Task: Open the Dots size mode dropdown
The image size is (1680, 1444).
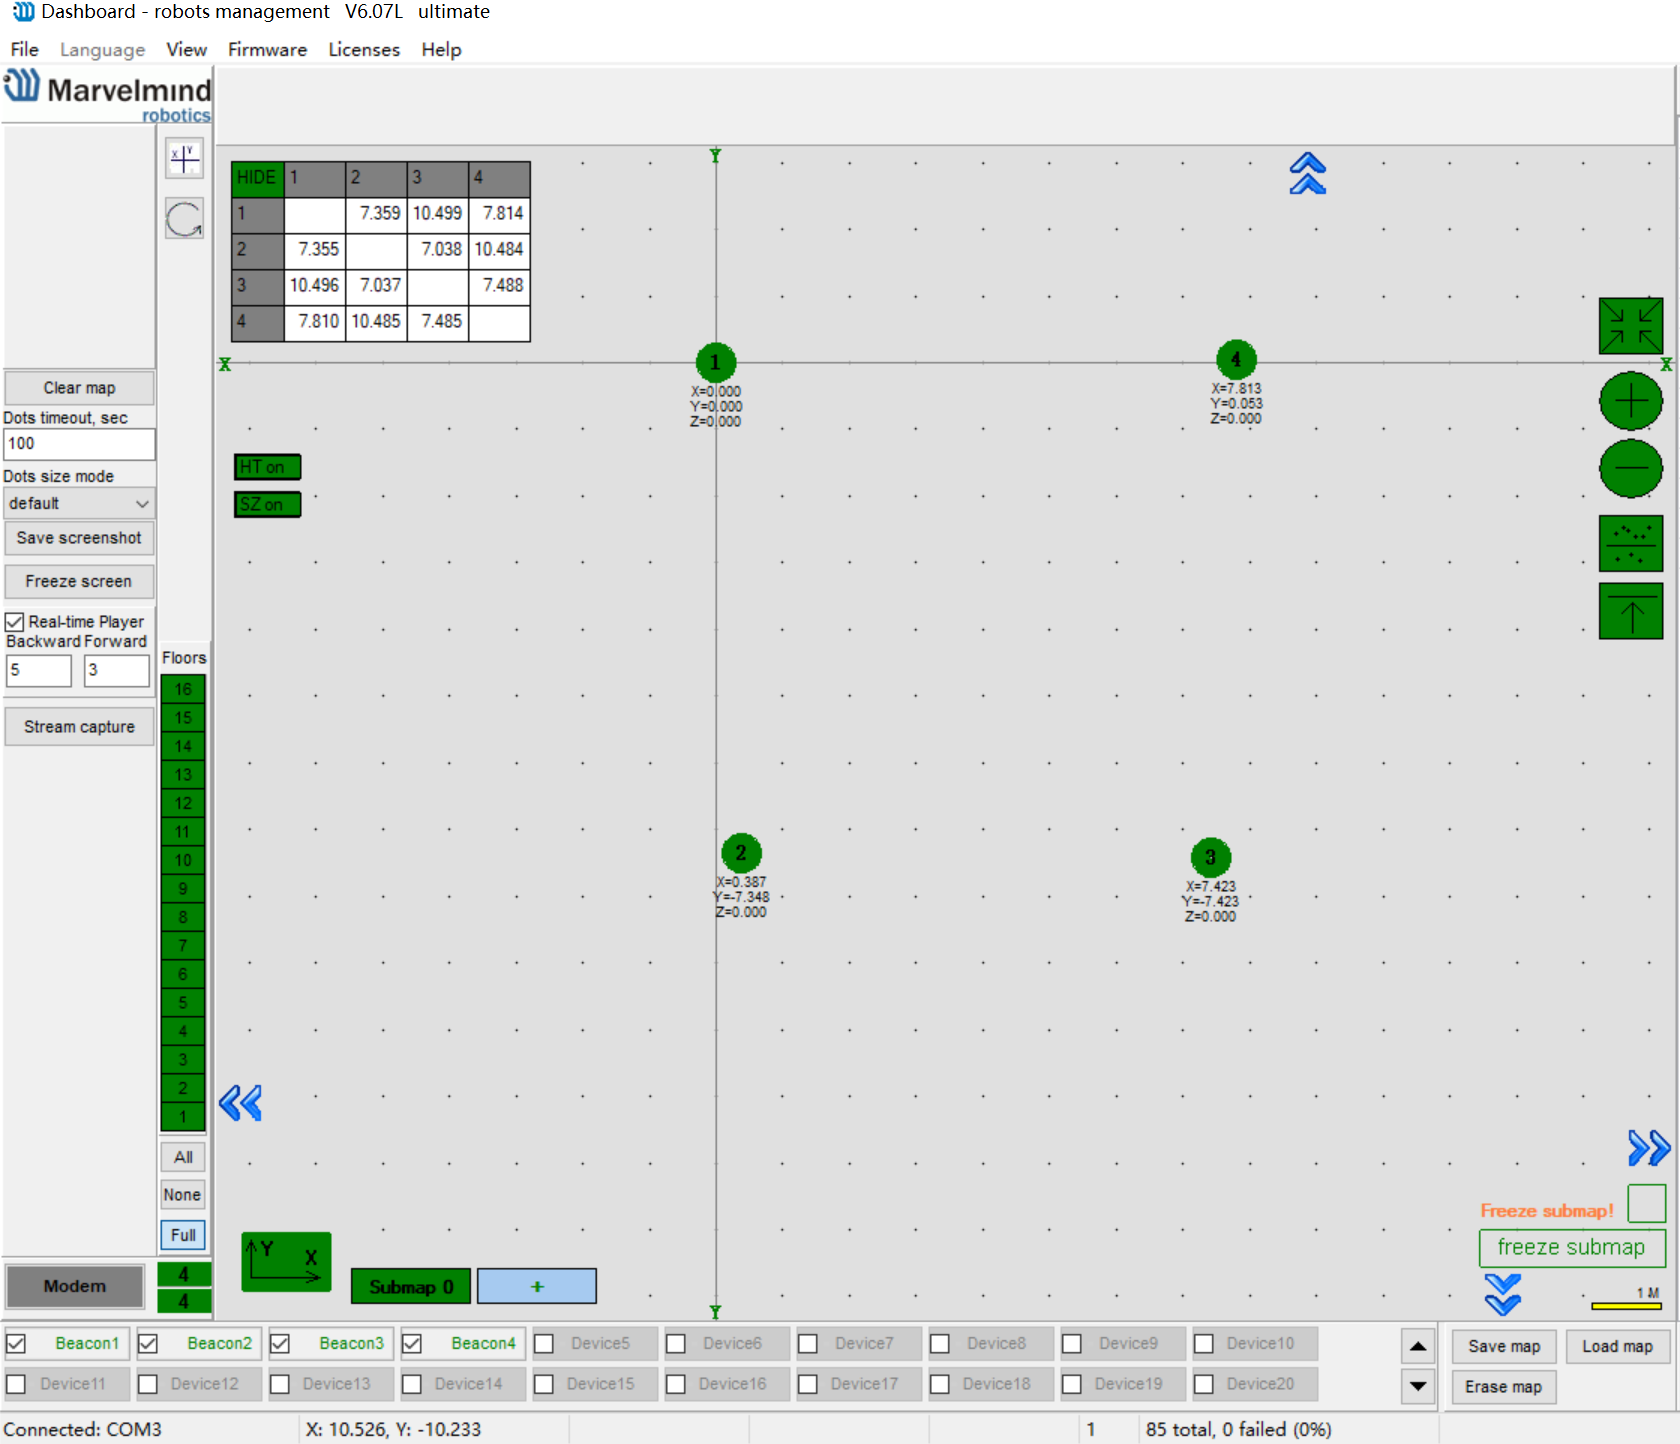Action: click(x=79, y=503)
